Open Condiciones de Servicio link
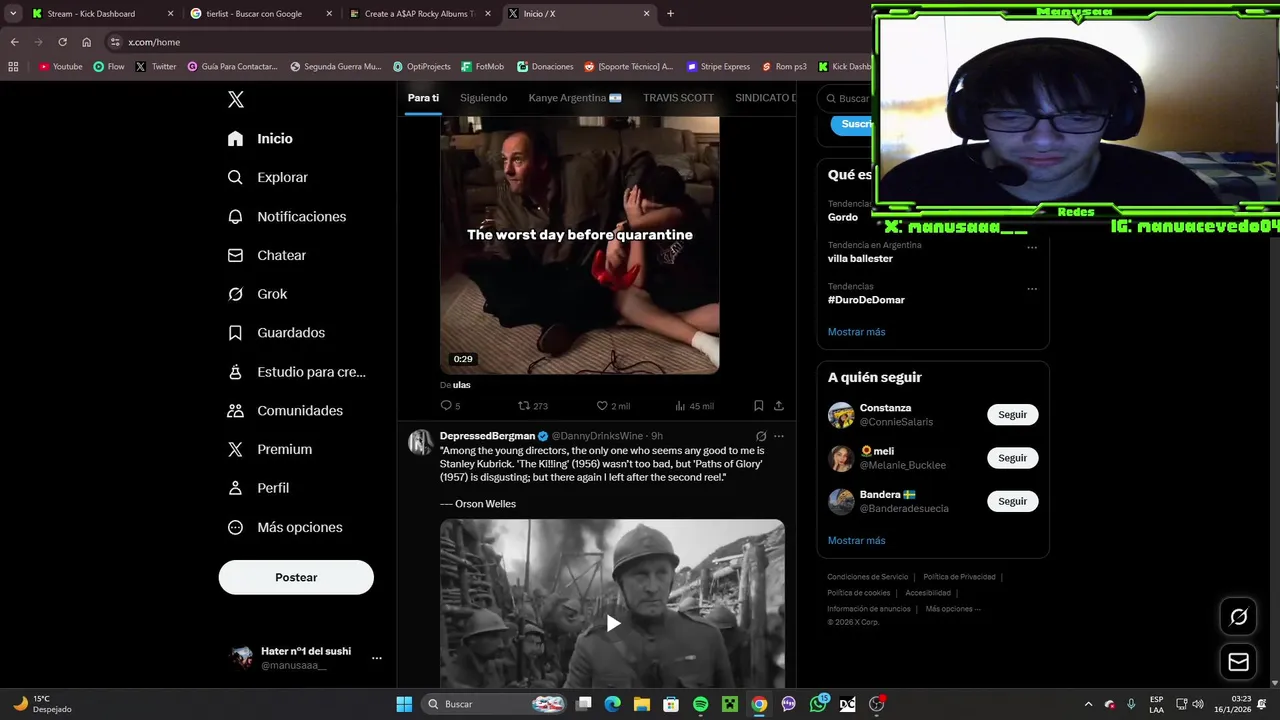1280x720 pixels. (x=867, y=577)
